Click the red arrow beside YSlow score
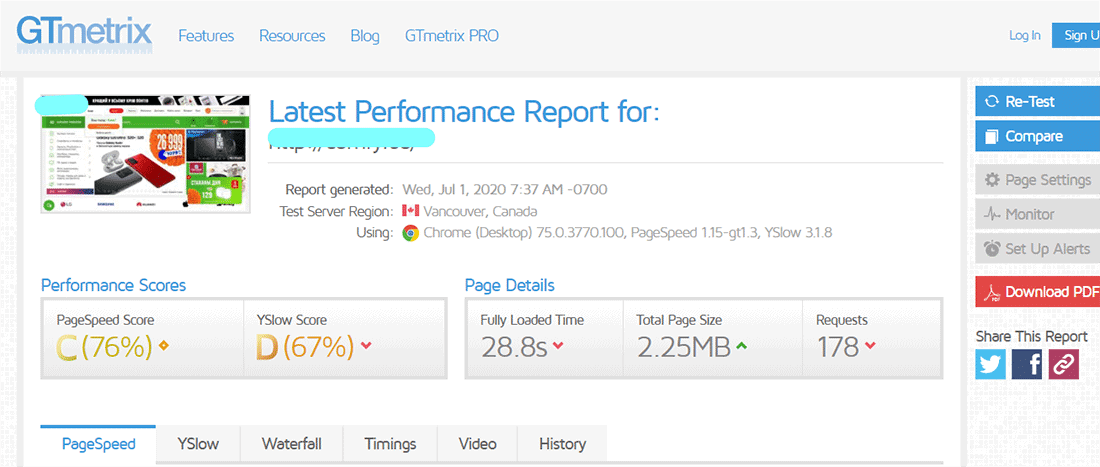Viewport: 1100px width, 467px height. 365,344
